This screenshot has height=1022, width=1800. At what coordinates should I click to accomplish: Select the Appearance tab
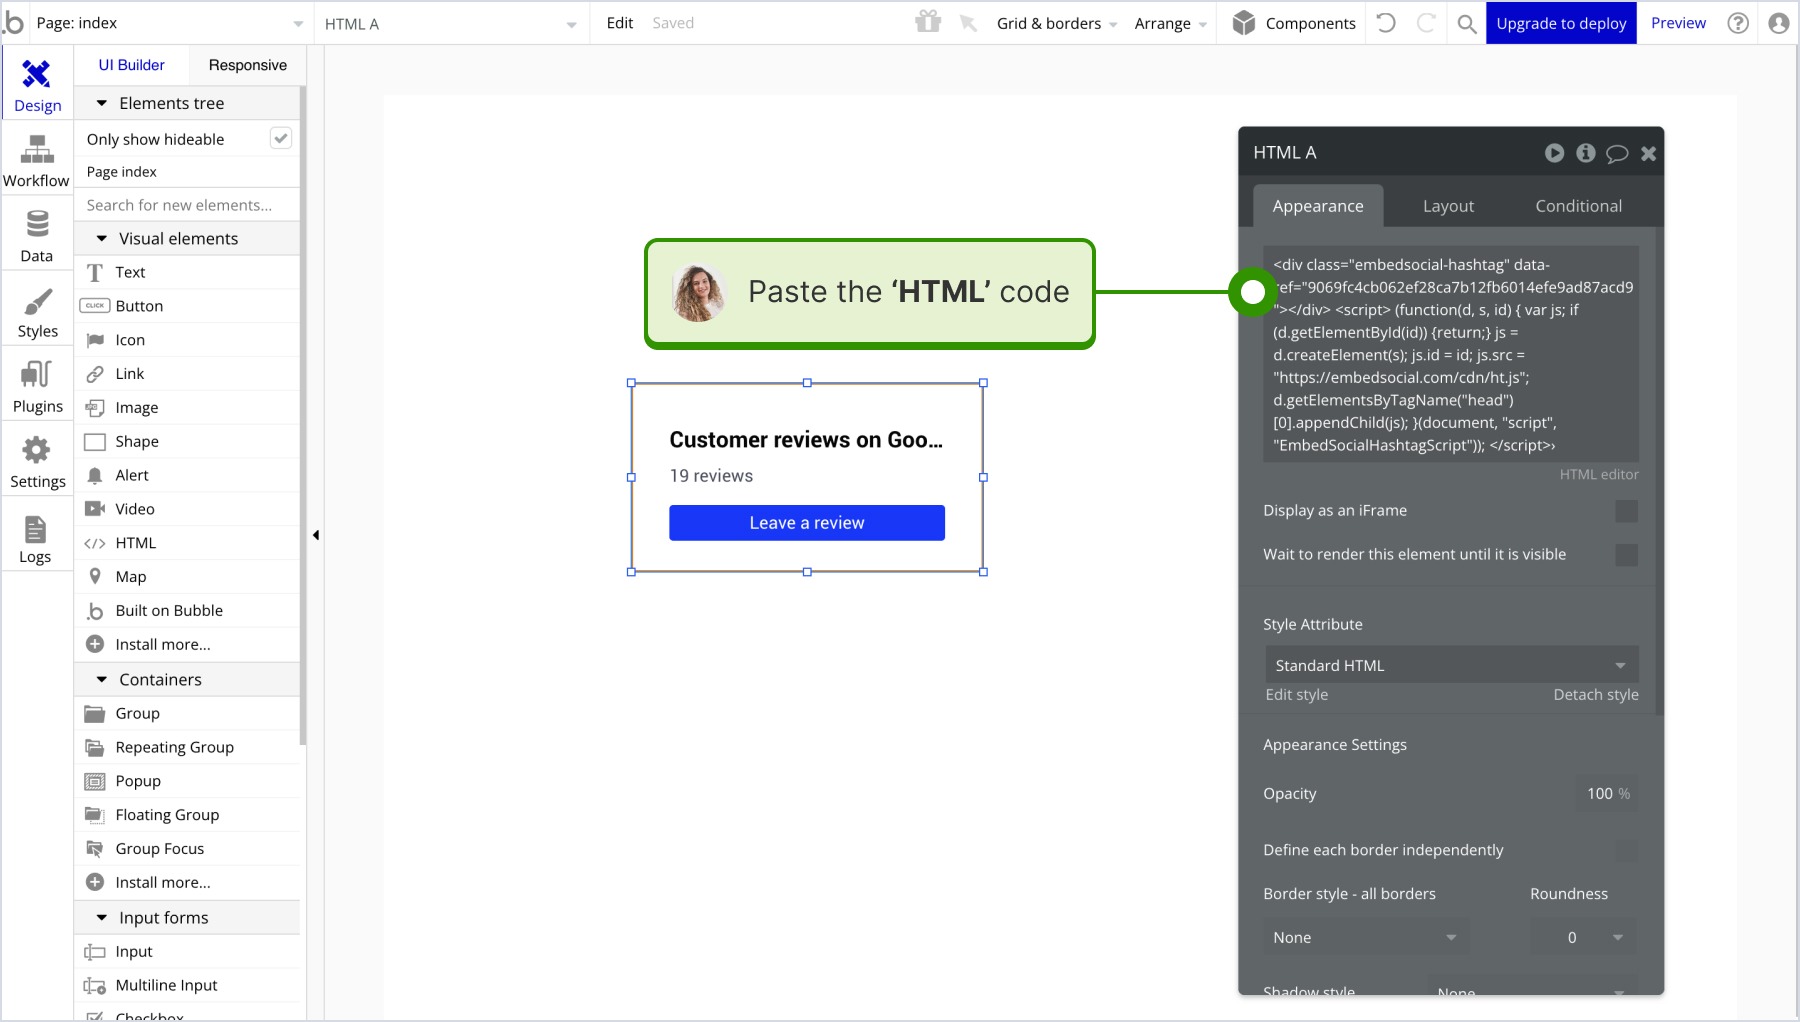(1317, 206)
